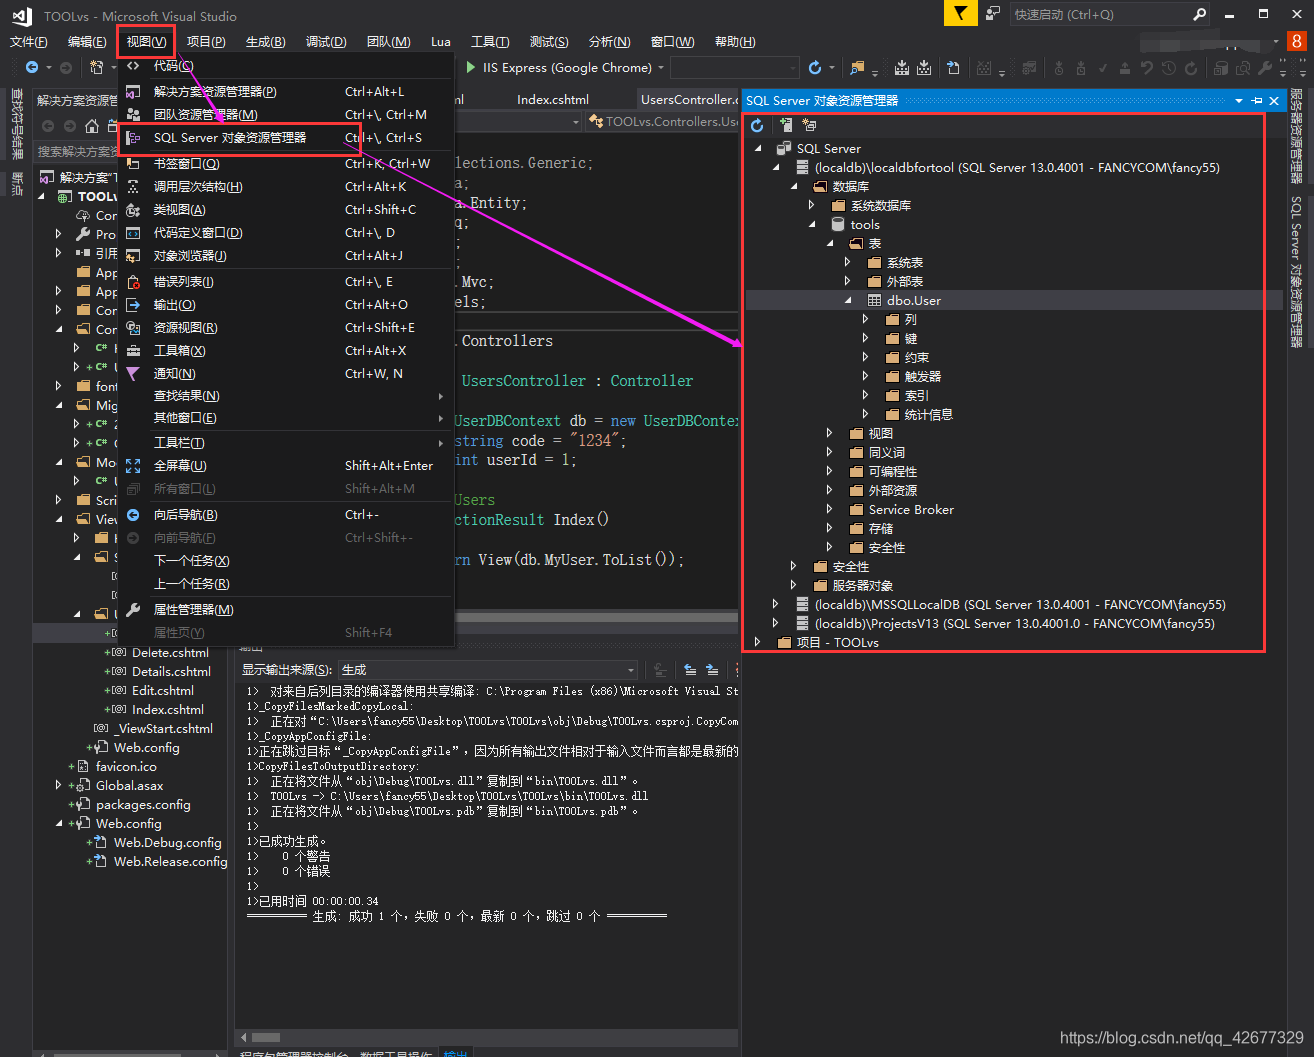Refresh the SQL Server Object Explorer tree
1314x1057 pixels.
pyautogui.click(x=757, y=125)
